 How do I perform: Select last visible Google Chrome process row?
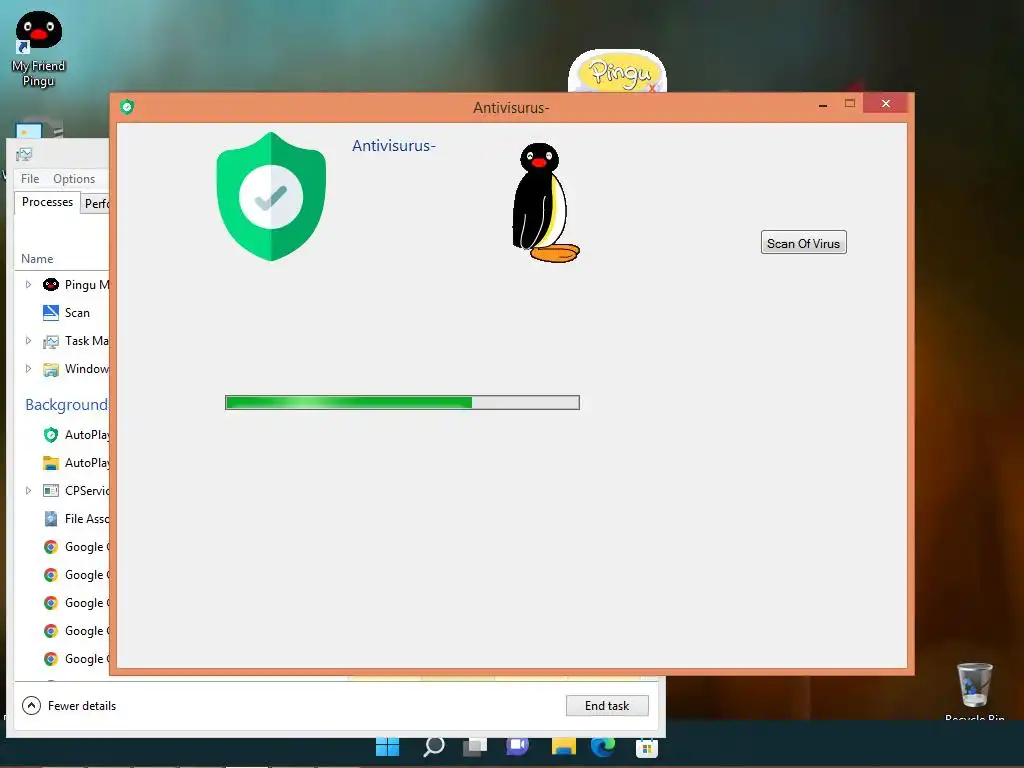[62, 659]
